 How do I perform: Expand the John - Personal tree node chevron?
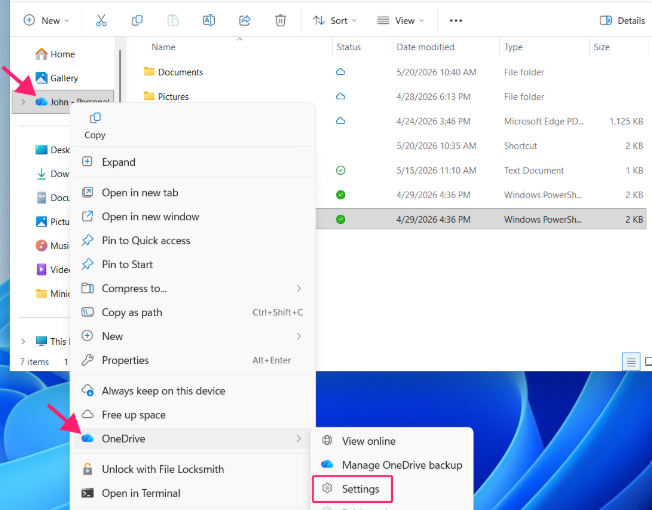pos(23,102)
